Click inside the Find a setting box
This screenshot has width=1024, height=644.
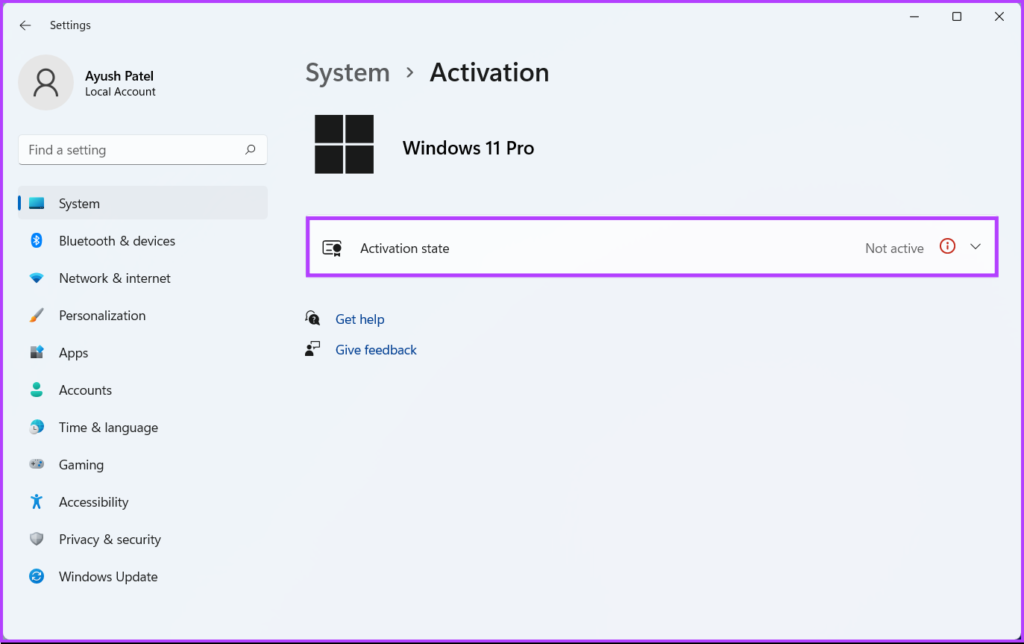click(130, 149)
